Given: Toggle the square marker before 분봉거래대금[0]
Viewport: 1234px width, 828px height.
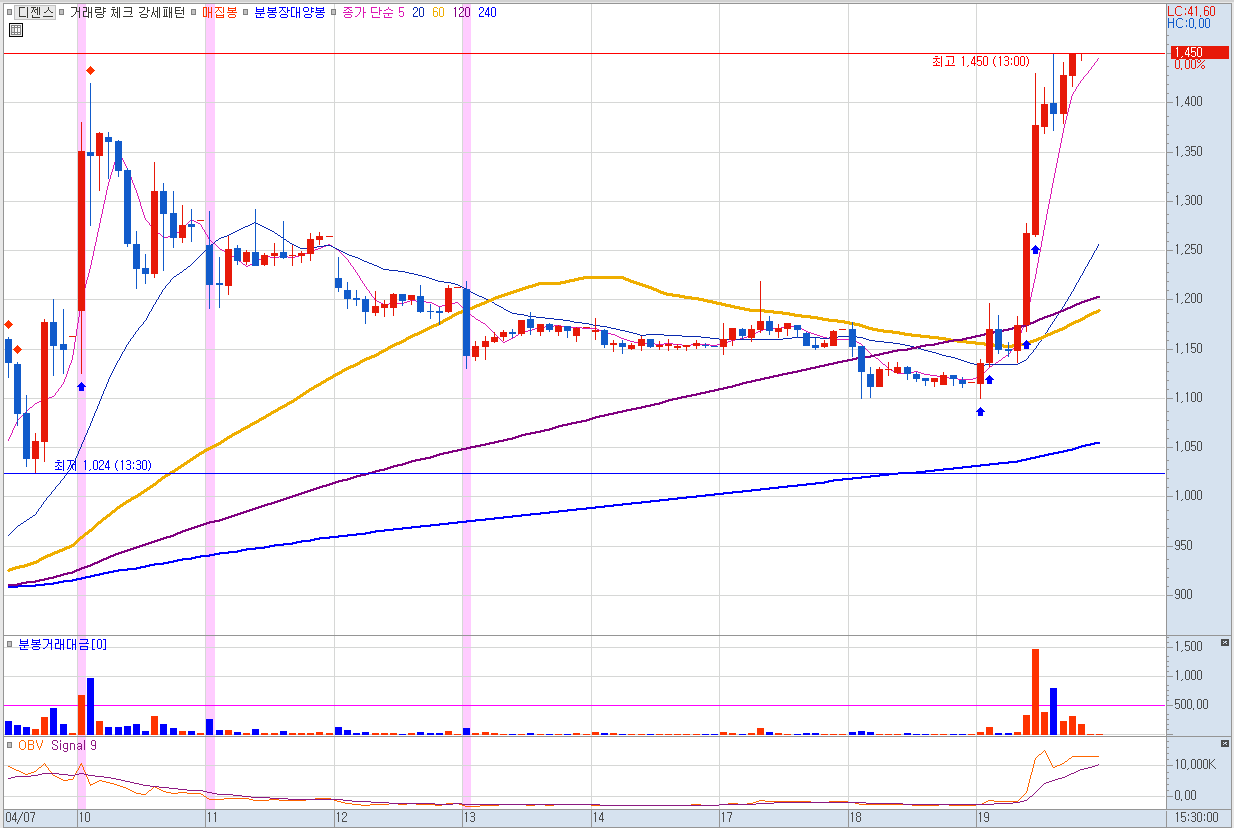Looking at the screenshot, I should [x=10, y=645].
